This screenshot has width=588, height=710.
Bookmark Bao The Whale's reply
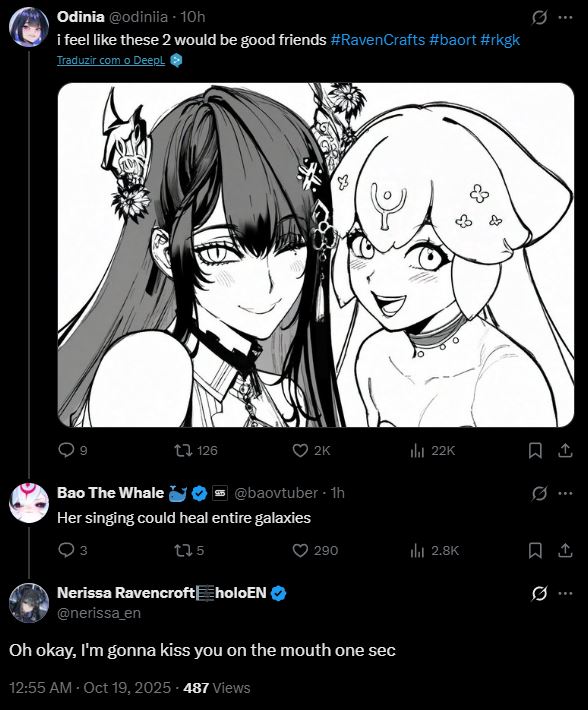[535, 551]
